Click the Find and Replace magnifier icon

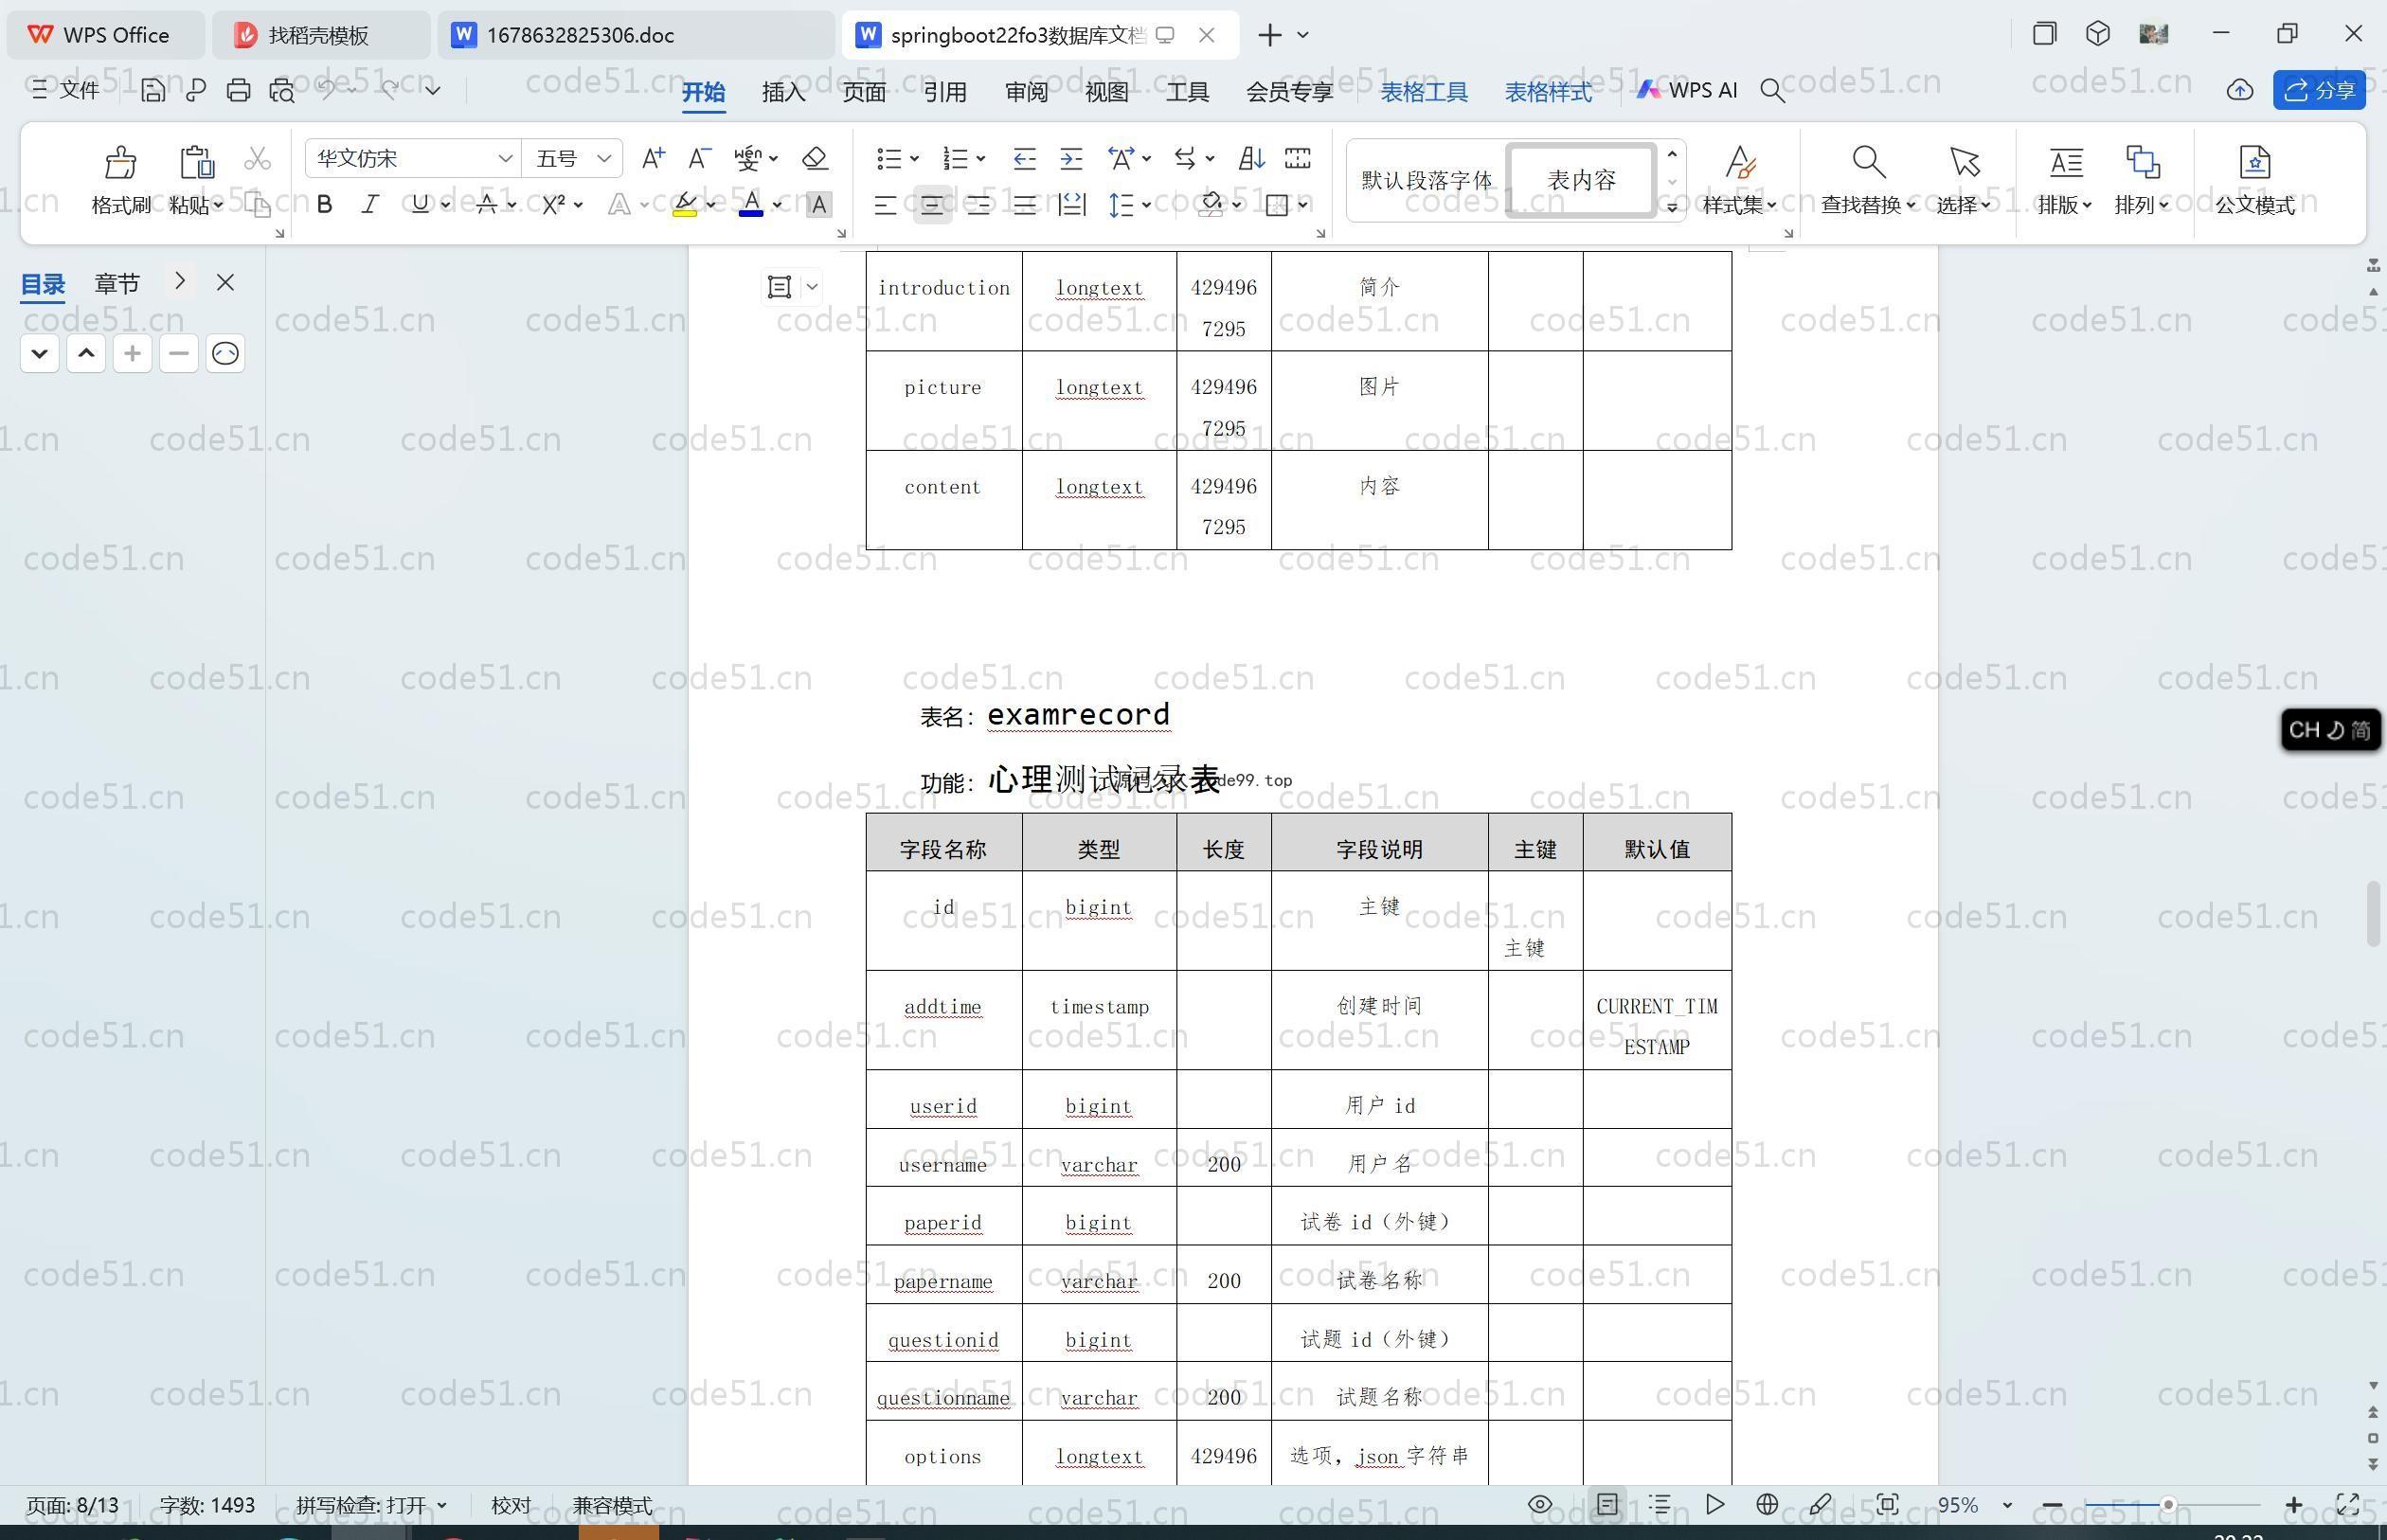pos(1868,161)
